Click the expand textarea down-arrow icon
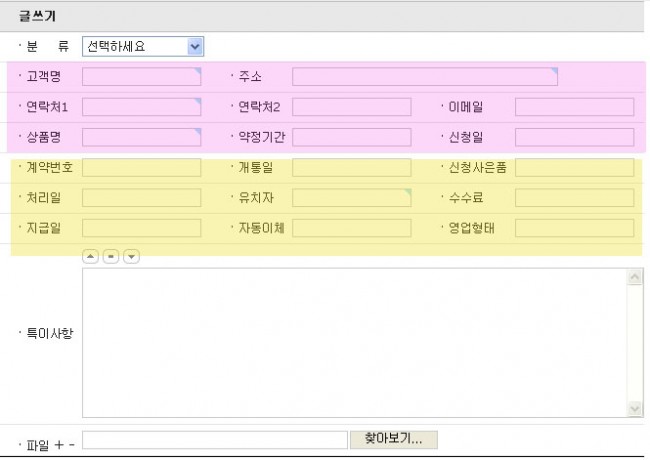Image resolution: width=650 pixels, height=460 pixels. (x=131, y=256)
